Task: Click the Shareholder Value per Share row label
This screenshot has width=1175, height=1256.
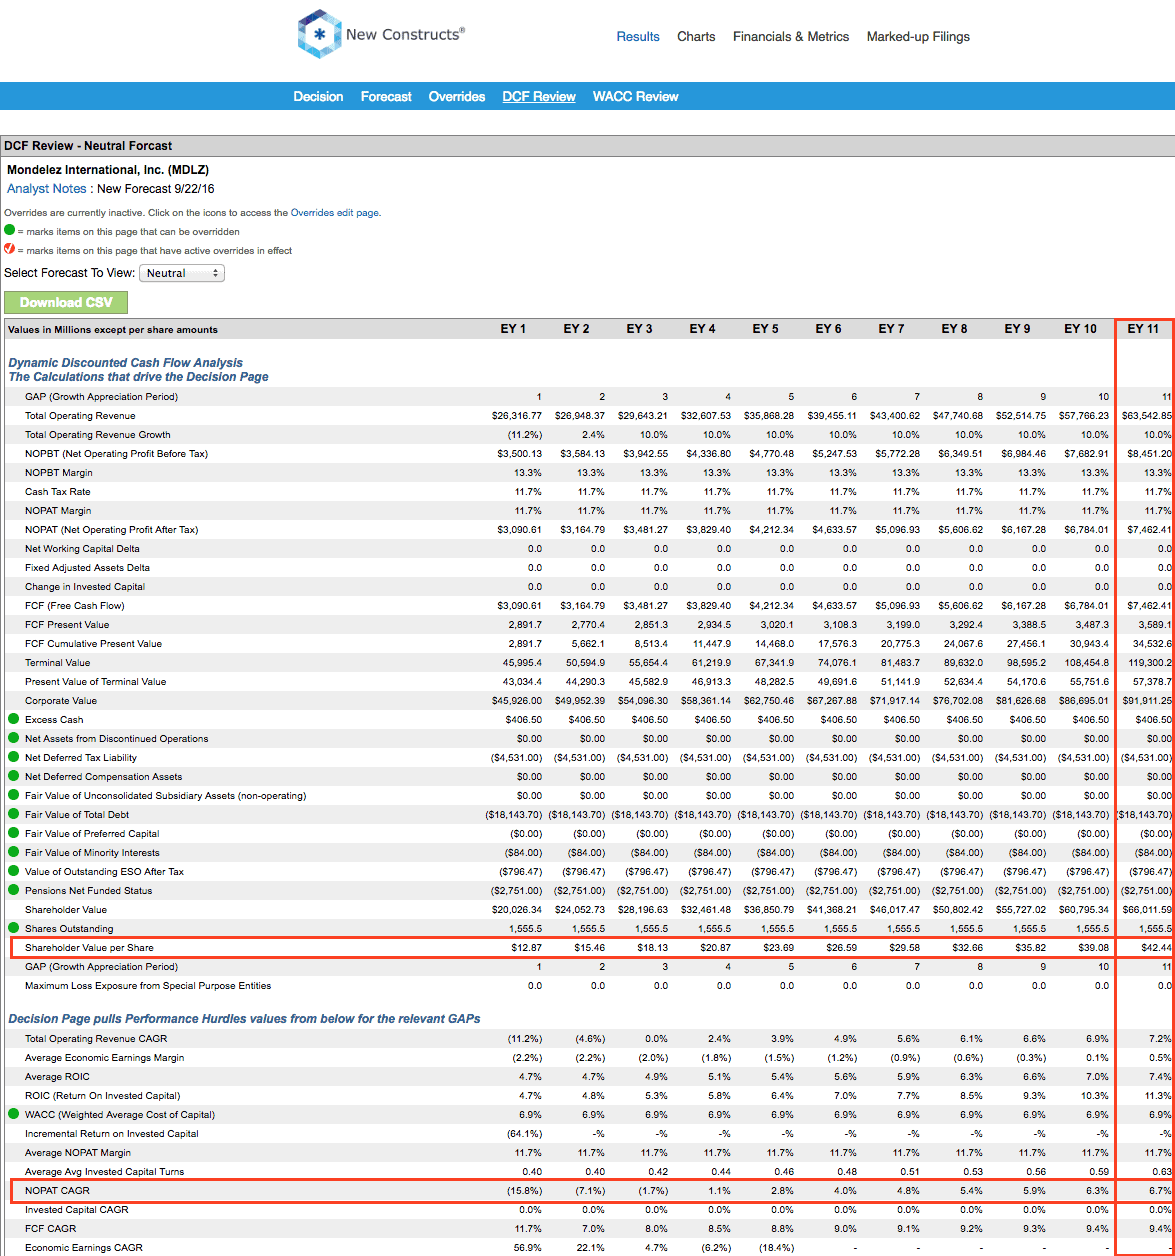Action: pos(89,948)
